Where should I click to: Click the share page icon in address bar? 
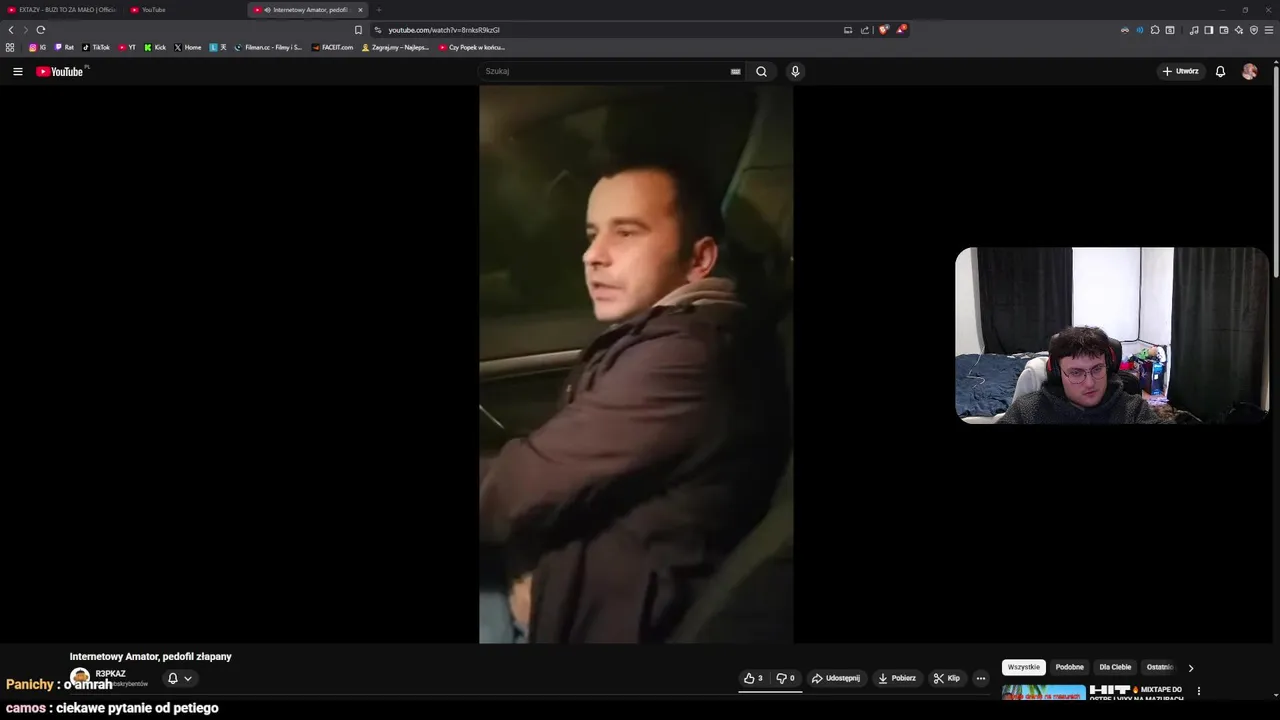click(865, 30)
